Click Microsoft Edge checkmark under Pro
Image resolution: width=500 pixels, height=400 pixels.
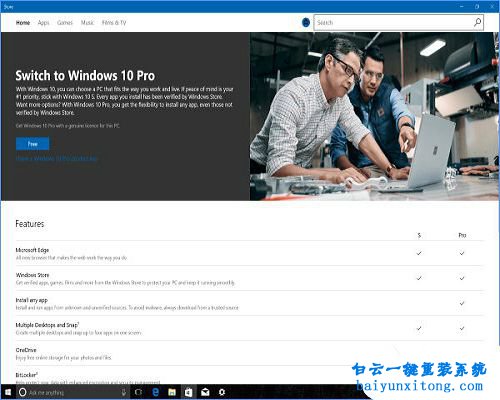coord(462,253)
